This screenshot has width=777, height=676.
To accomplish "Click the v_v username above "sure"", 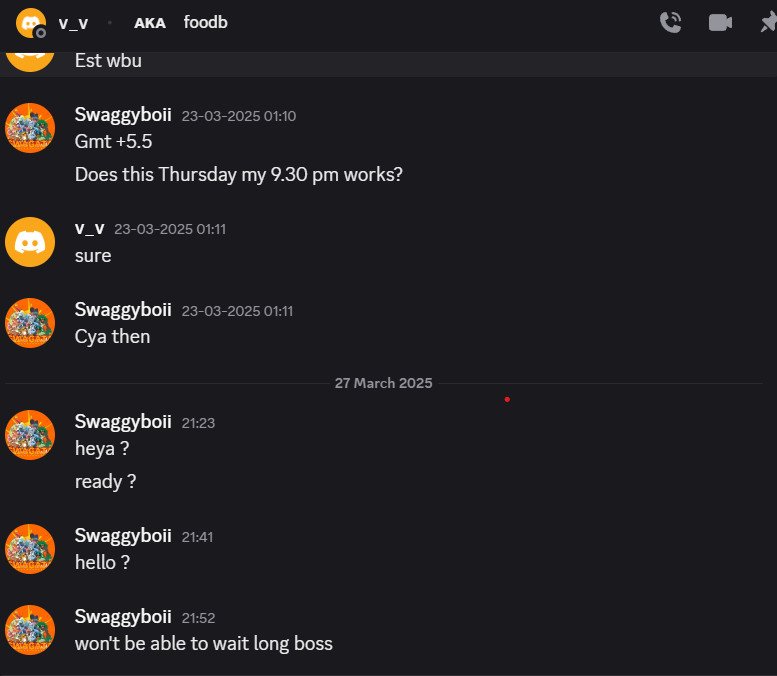I will point(89,228).
